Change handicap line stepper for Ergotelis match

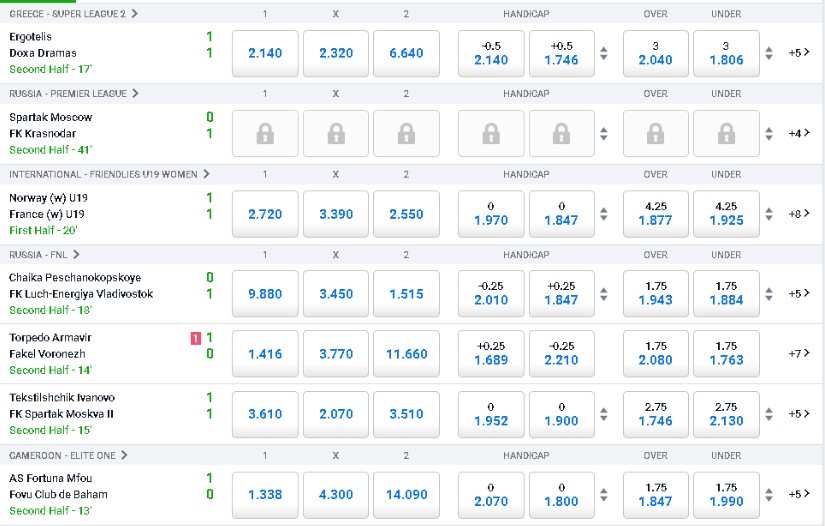(604, 53)
